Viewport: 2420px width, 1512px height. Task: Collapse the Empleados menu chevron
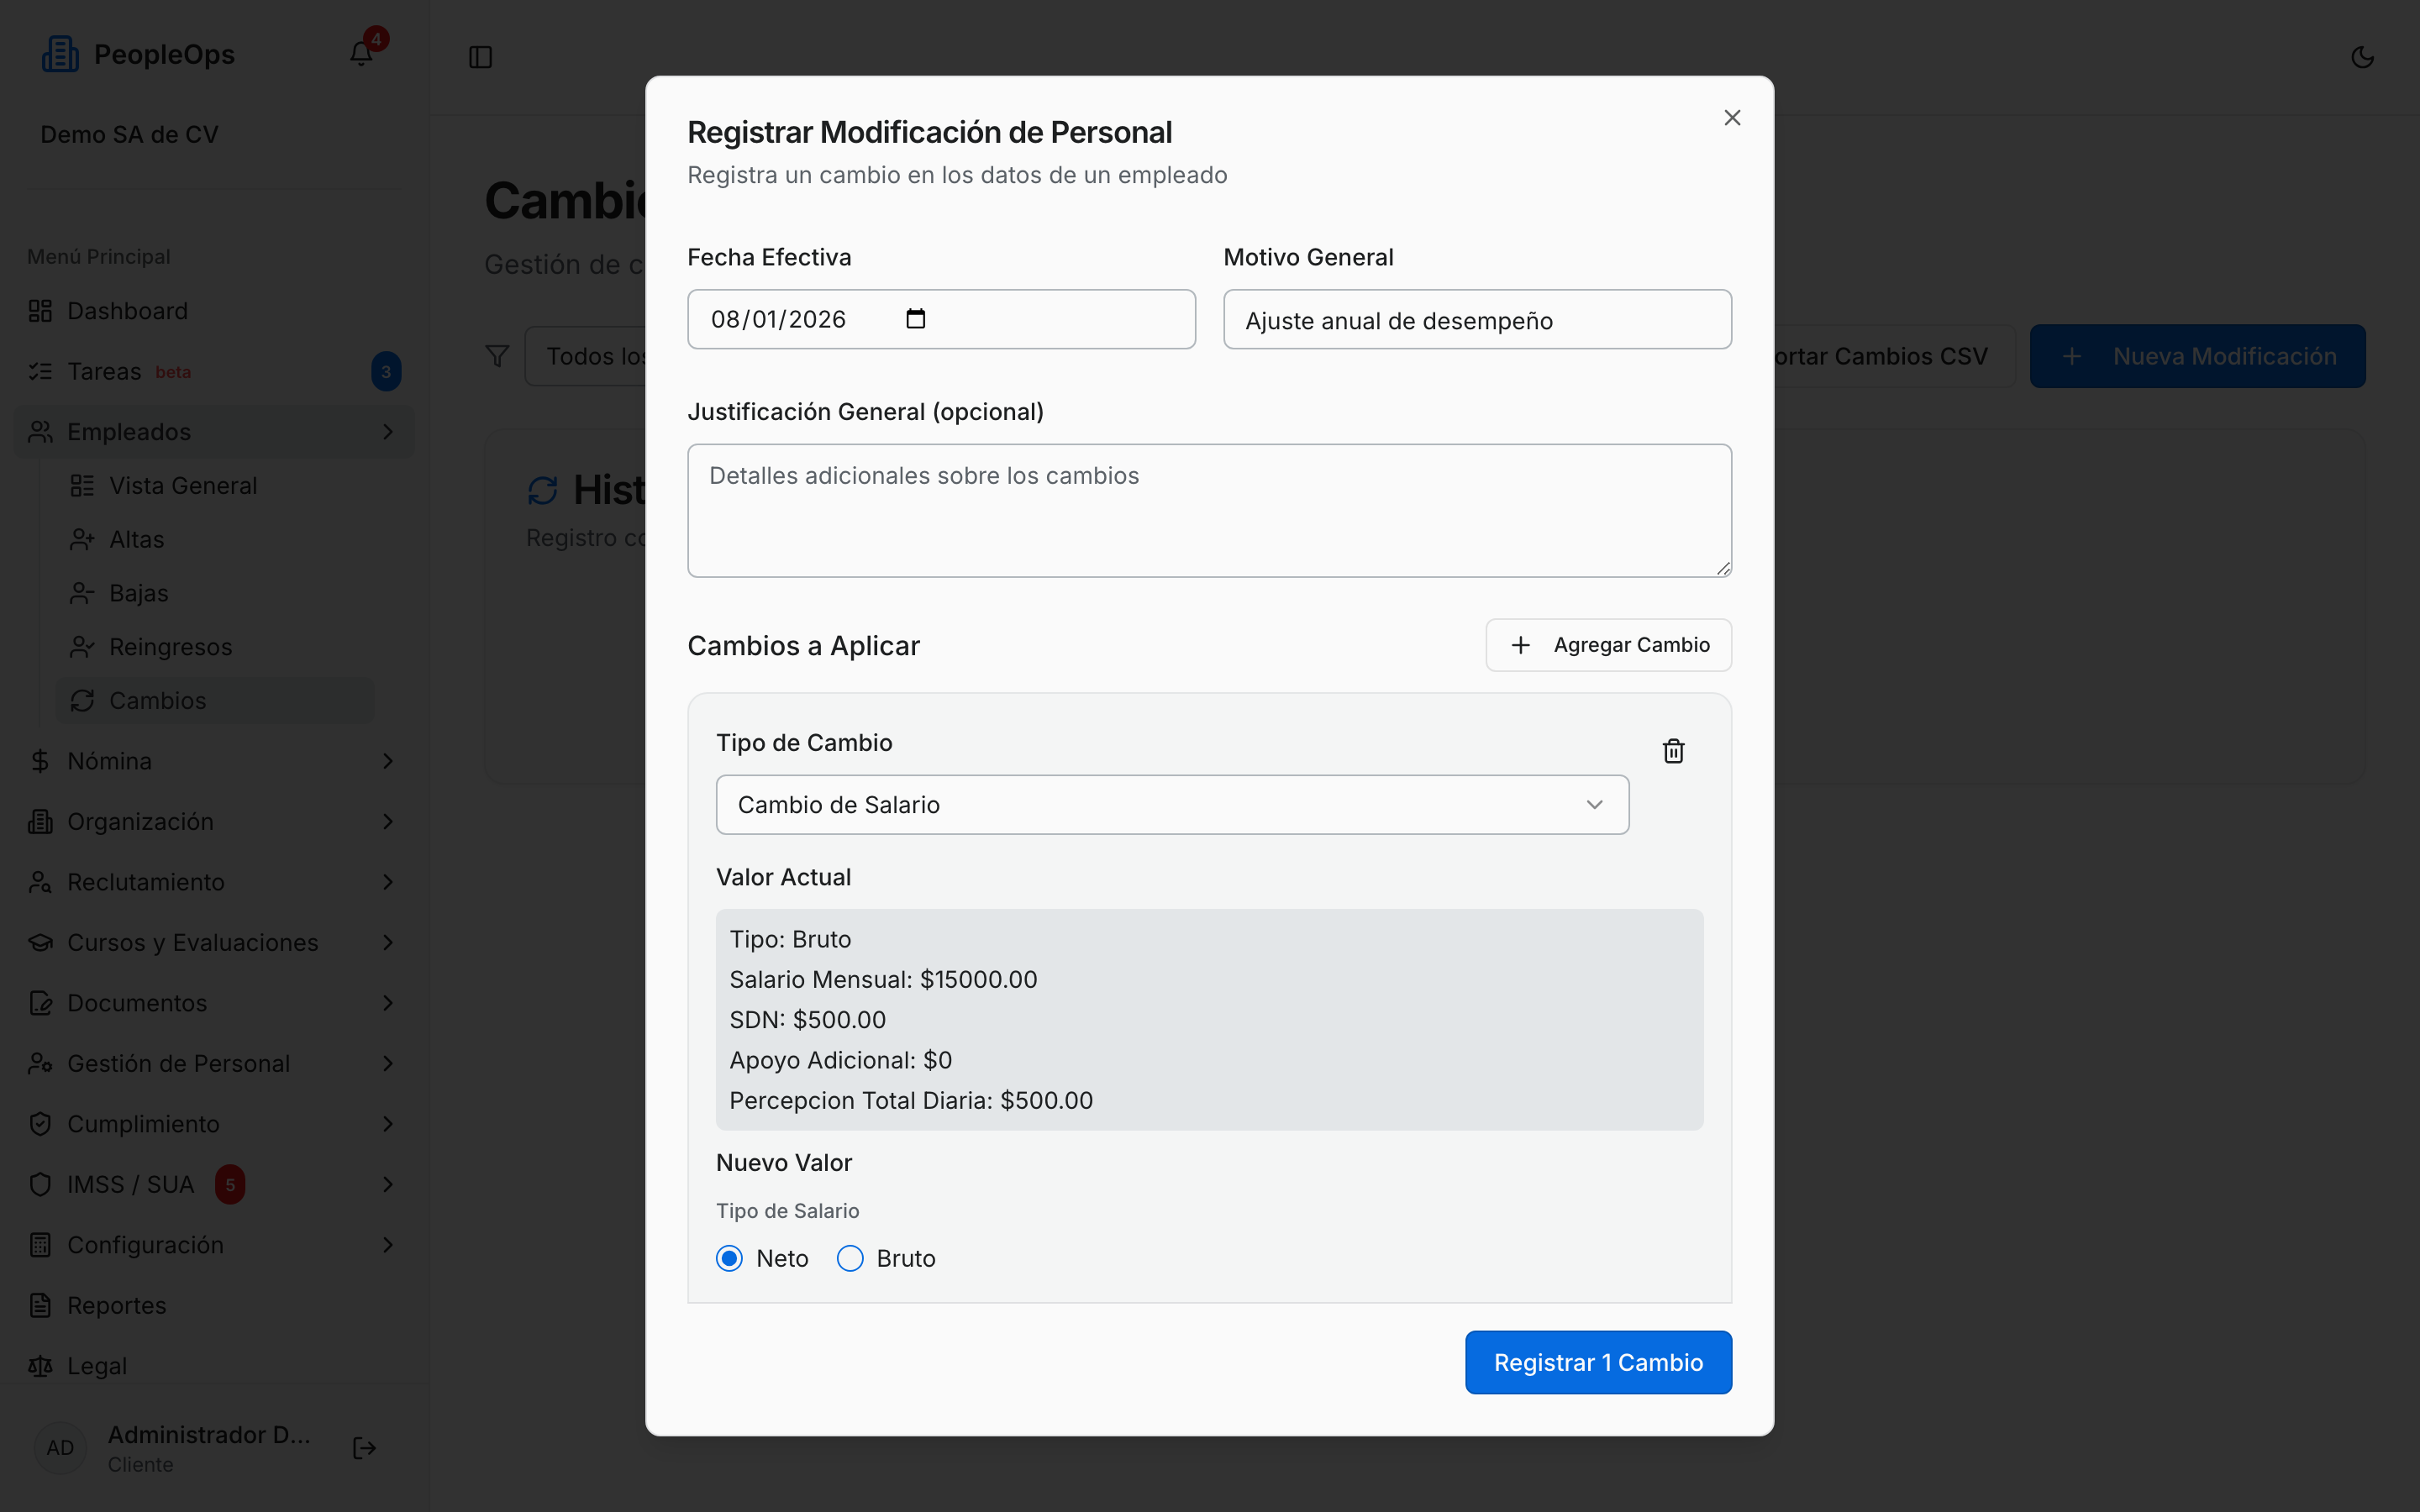388,432
